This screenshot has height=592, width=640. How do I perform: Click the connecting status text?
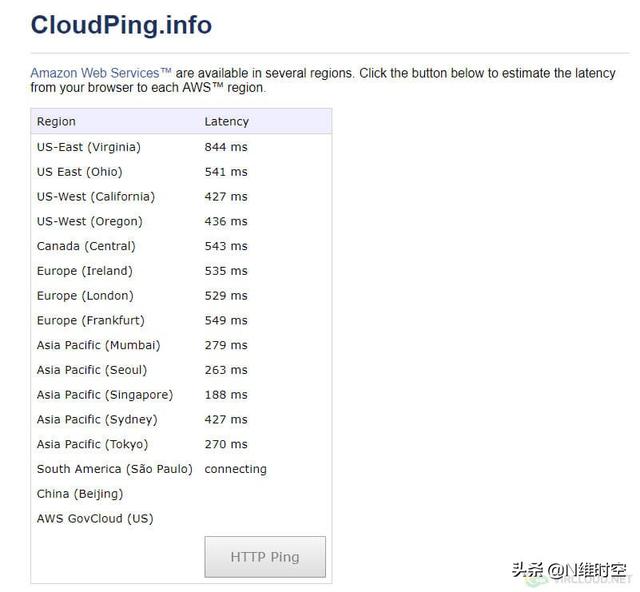tap(235, 469)
